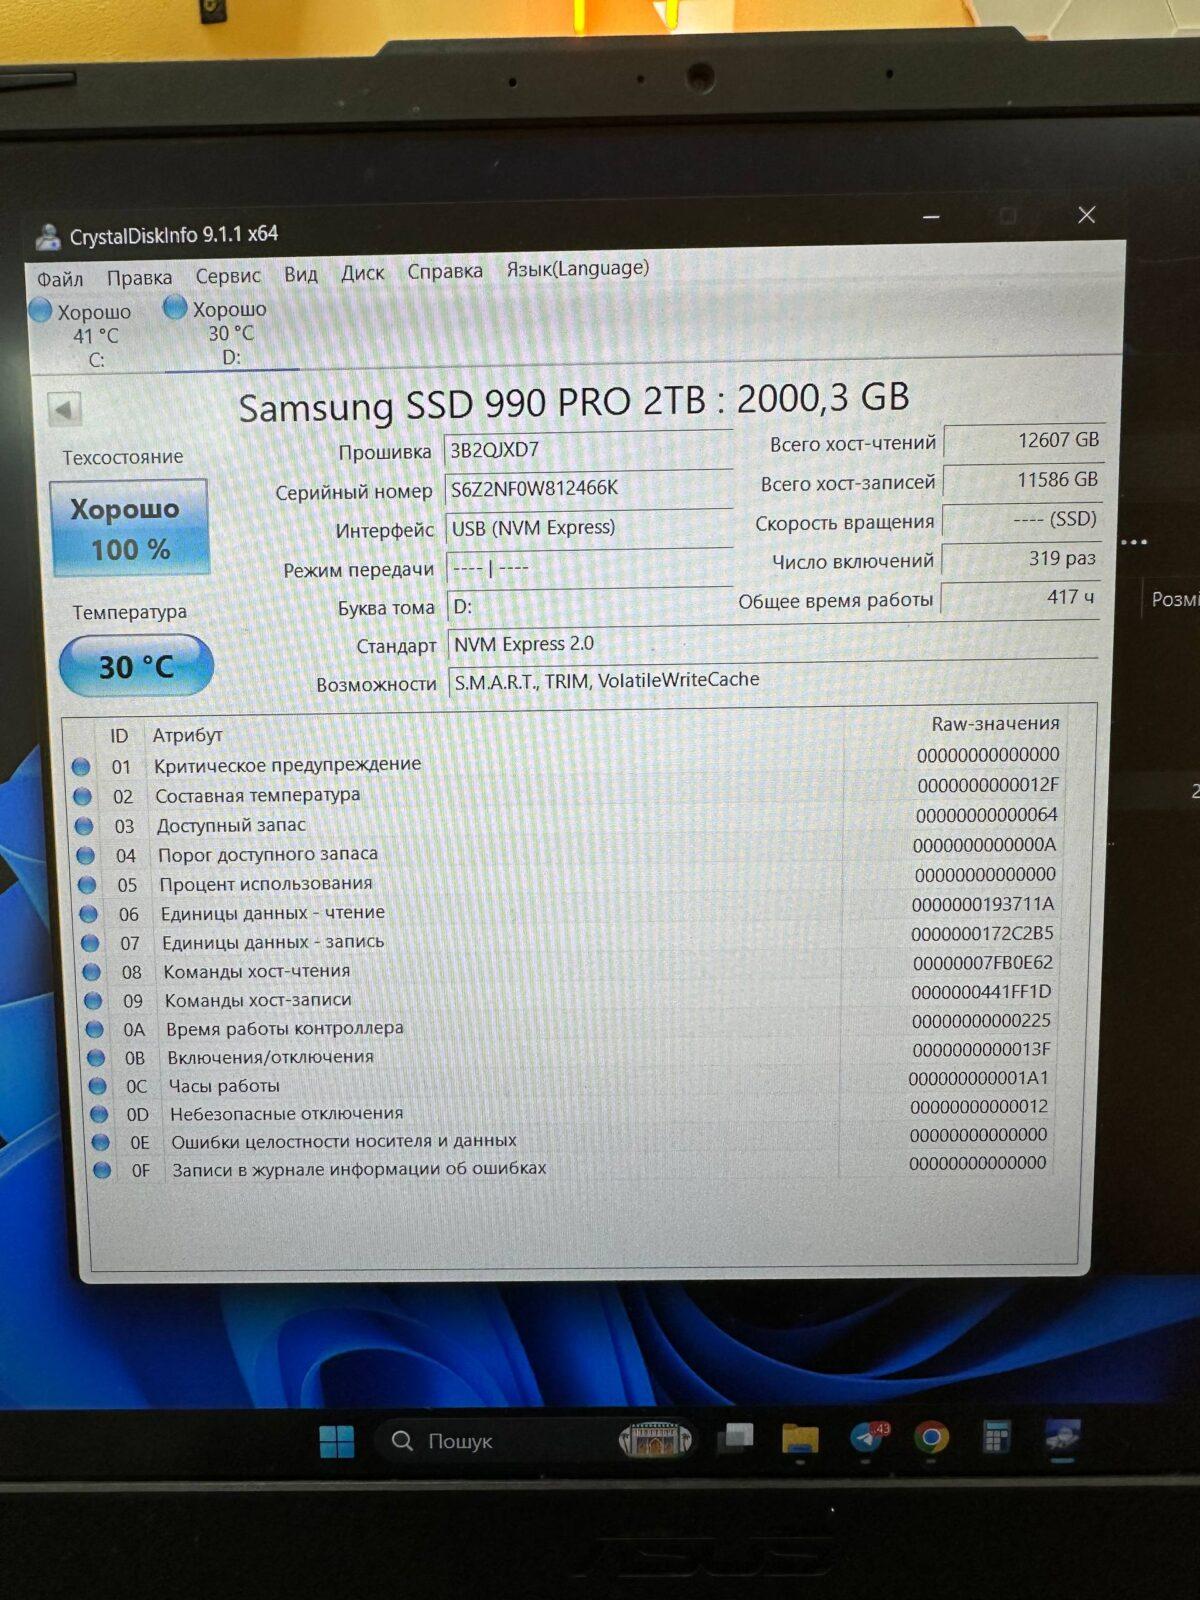Click the Атрибут column header
The width and height of the screenshot is (1200, 1600).
point(187,735)
